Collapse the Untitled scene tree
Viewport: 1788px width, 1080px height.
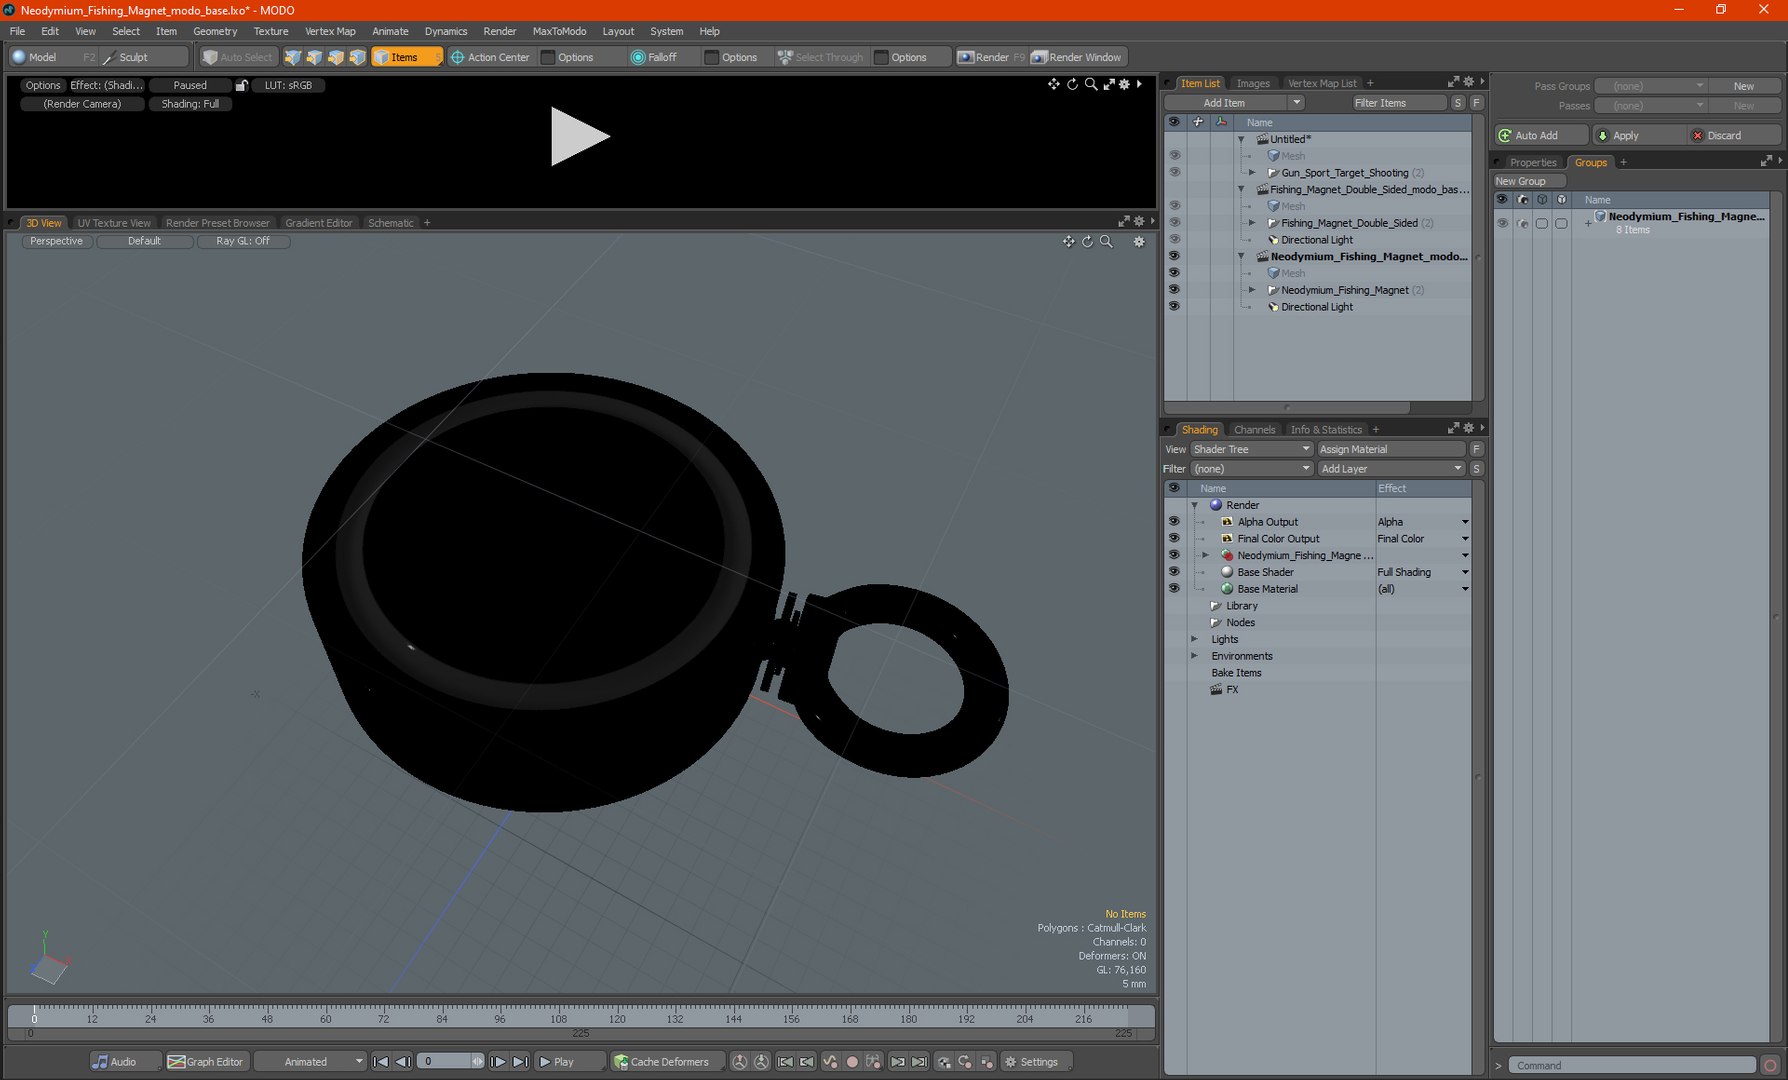coord(1241,139)
